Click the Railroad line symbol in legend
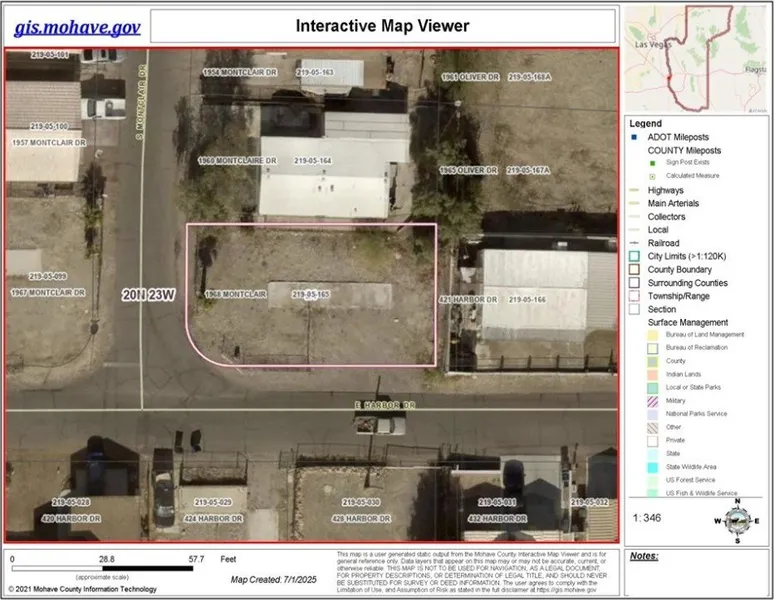Screen dimensions: 774x600 (634, 243)
